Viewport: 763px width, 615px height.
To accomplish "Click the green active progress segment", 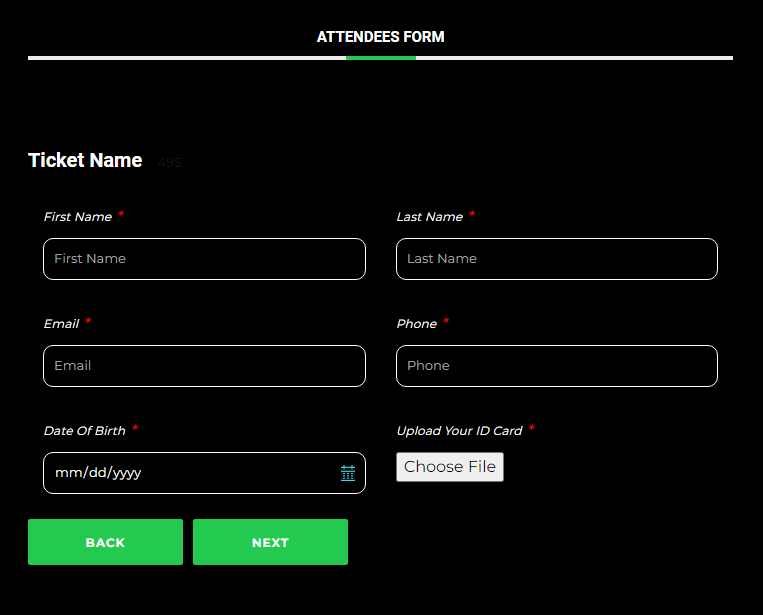I will point(381,58).
